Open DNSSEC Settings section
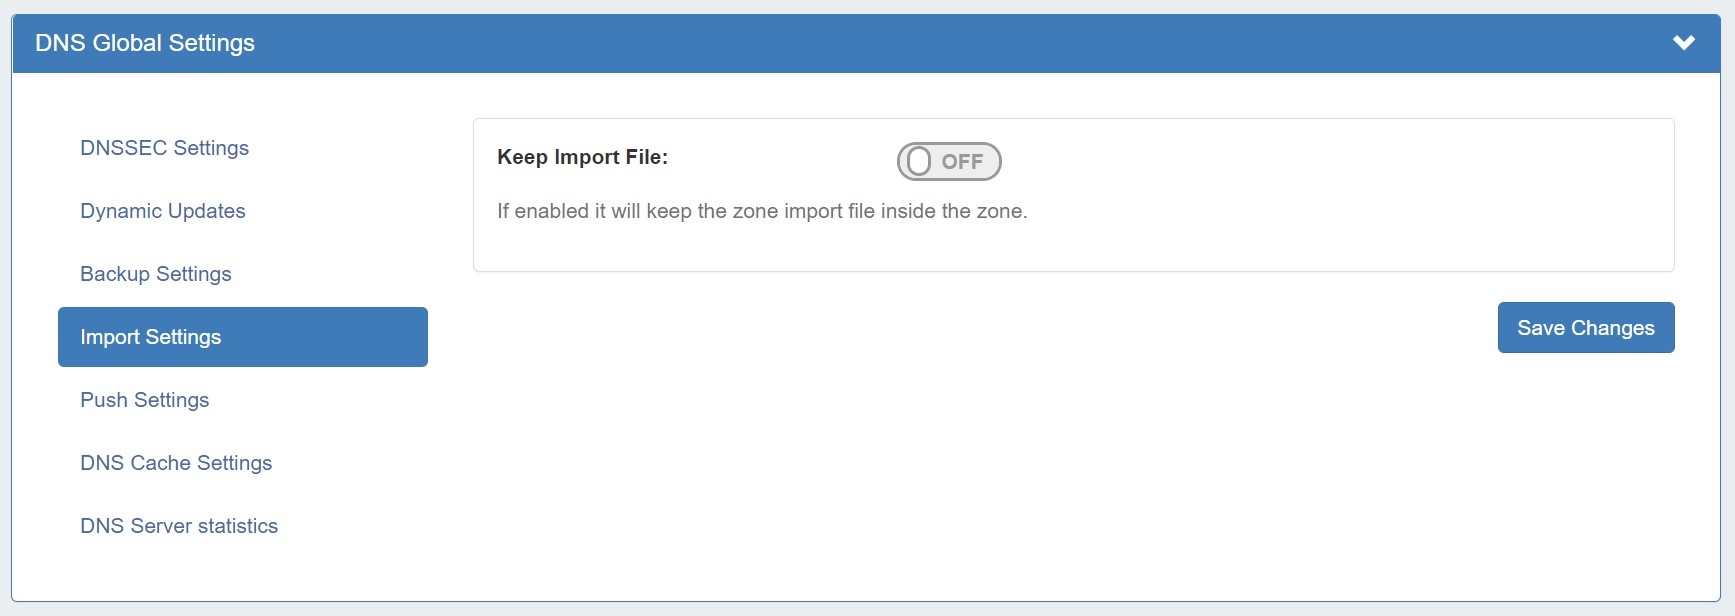The width and height of the screenshot is (1735, 616). click(165, 148)
